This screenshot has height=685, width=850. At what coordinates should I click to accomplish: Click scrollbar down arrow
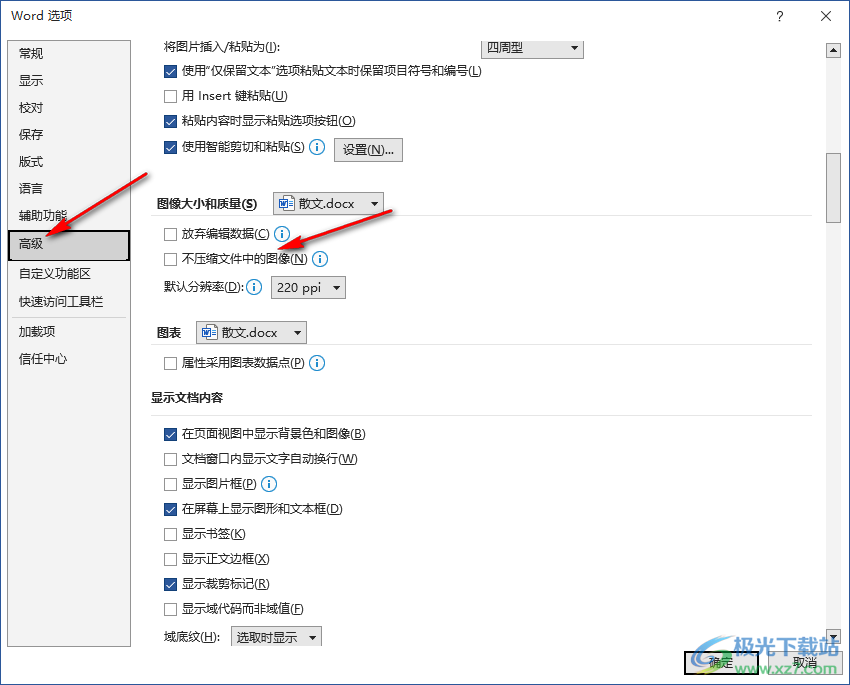tap(833, 636)
